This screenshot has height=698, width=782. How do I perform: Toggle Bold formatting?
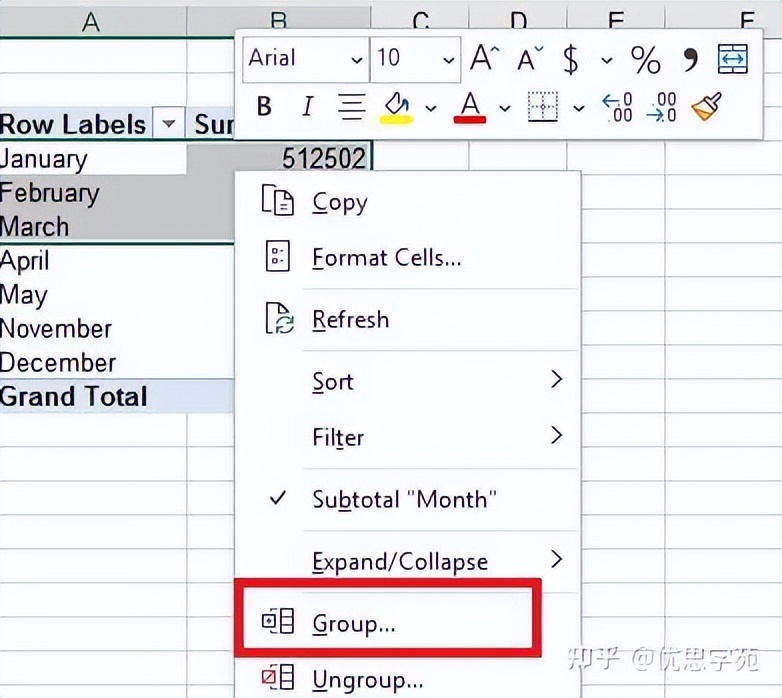tap(264, 106)
